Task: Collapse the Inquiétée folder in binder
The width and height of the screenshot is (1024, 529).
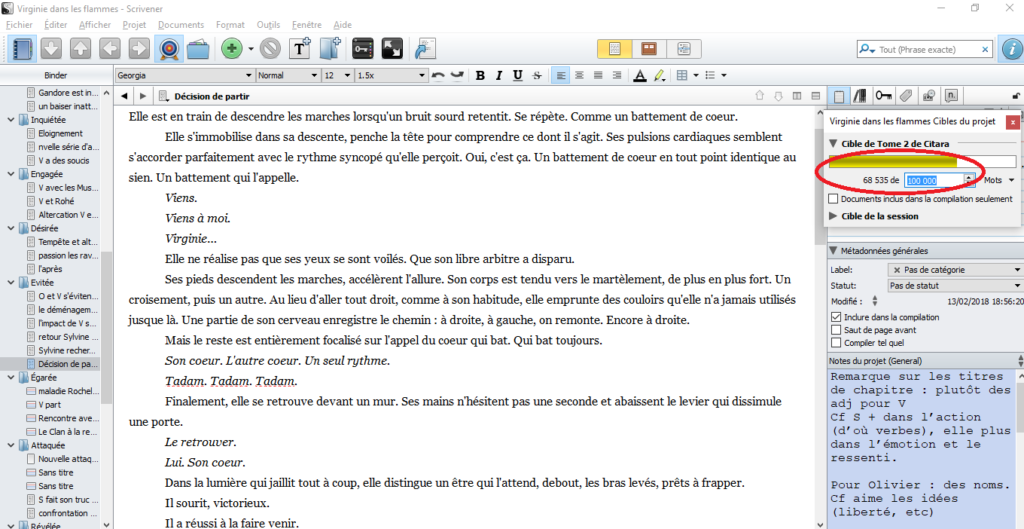Action: (10, 120)
